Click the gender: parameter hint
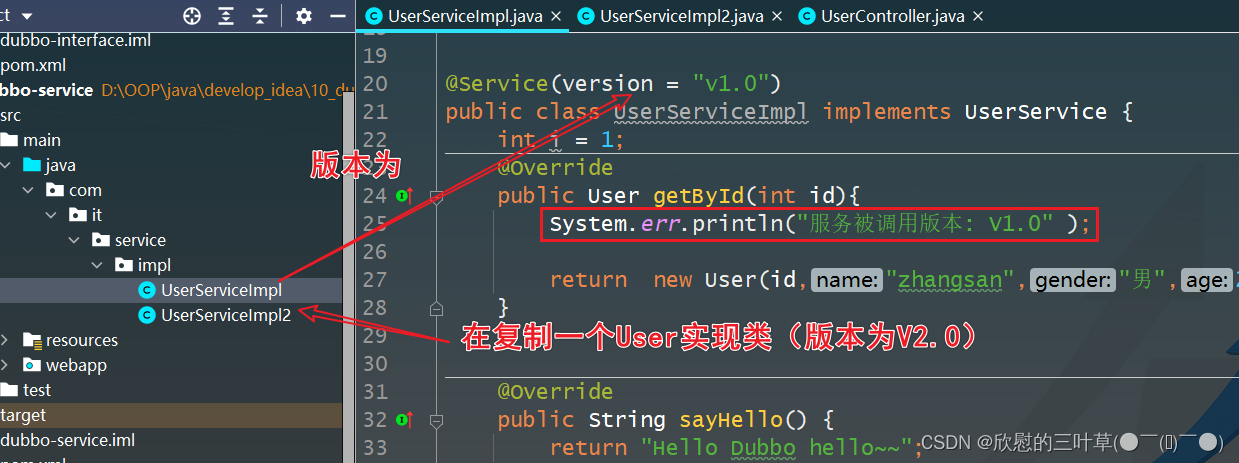The image size is (1239, 463). 1074,281
